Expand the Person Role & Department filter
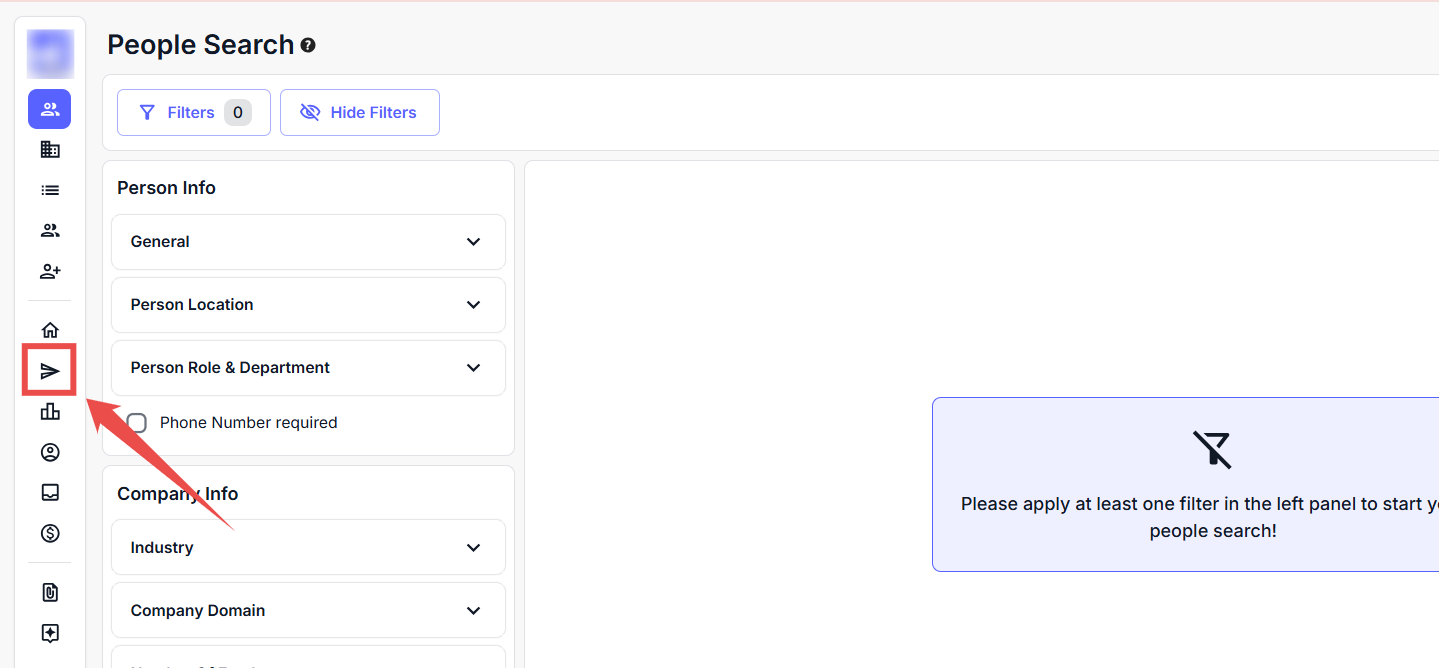This screenshot has height=668, width=1439. [x=308, y=368]
